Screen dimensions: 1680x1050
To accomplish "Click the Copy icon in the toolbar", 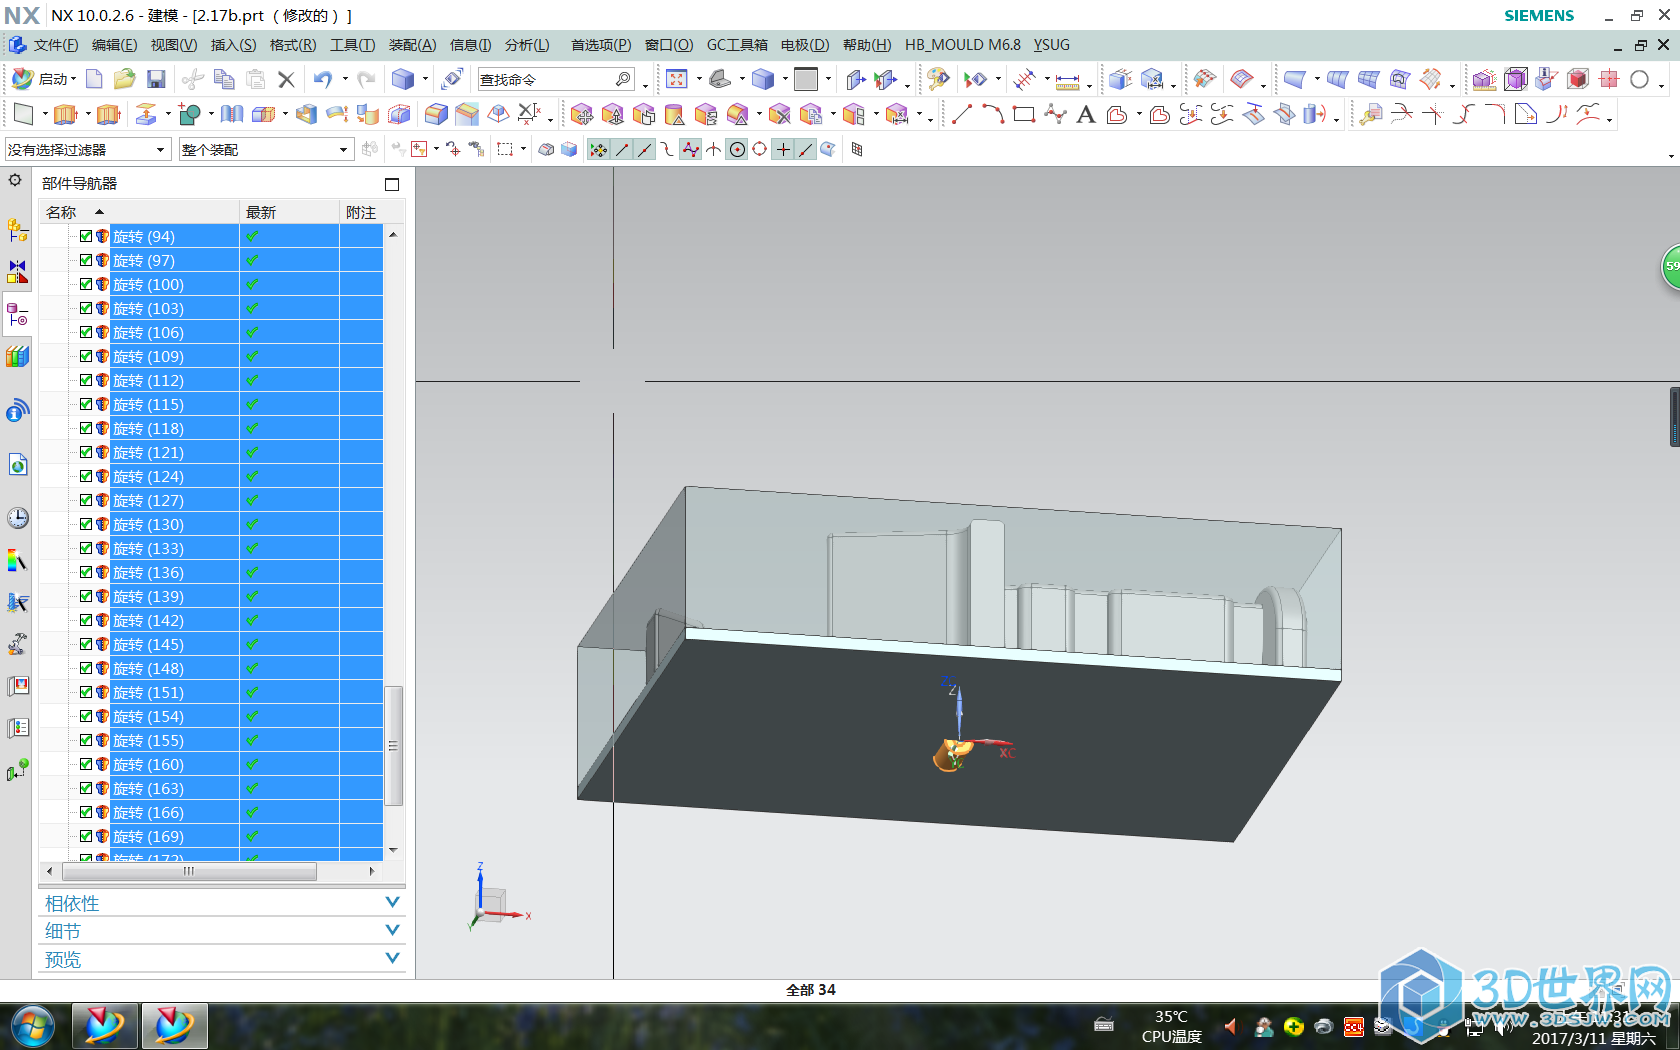I will (x=224, y=79).
